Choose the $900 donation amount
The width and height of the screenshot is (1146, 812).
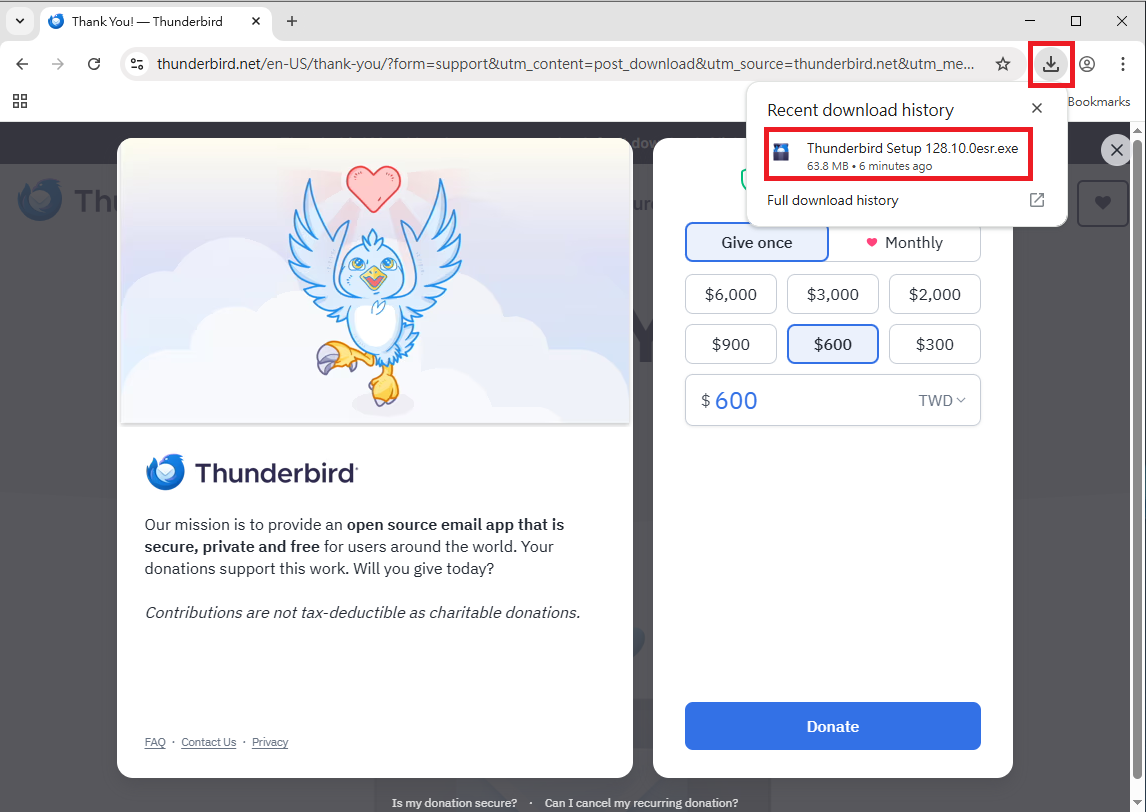point(730,344)
